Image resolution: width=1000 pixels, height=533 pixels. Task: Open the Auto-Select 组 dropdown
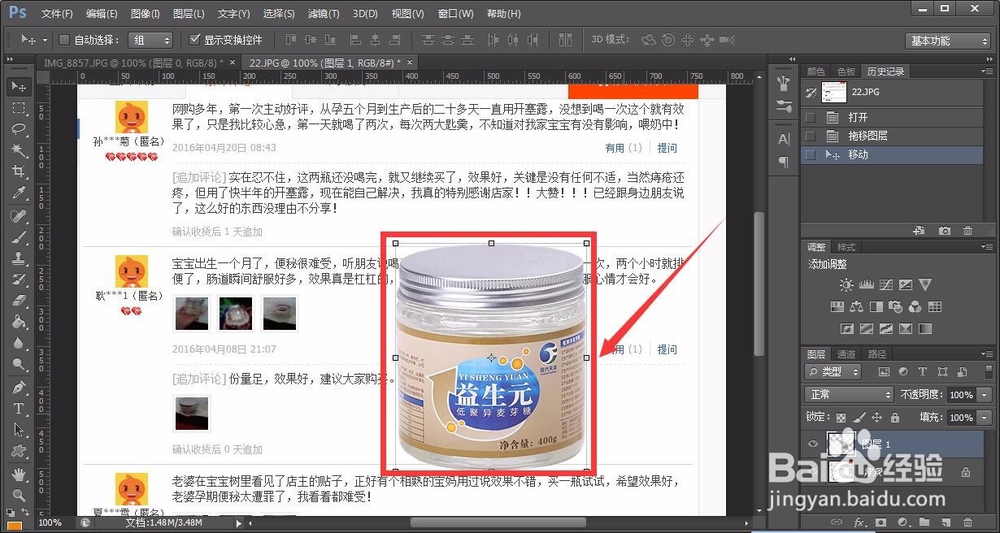point(150,40)
